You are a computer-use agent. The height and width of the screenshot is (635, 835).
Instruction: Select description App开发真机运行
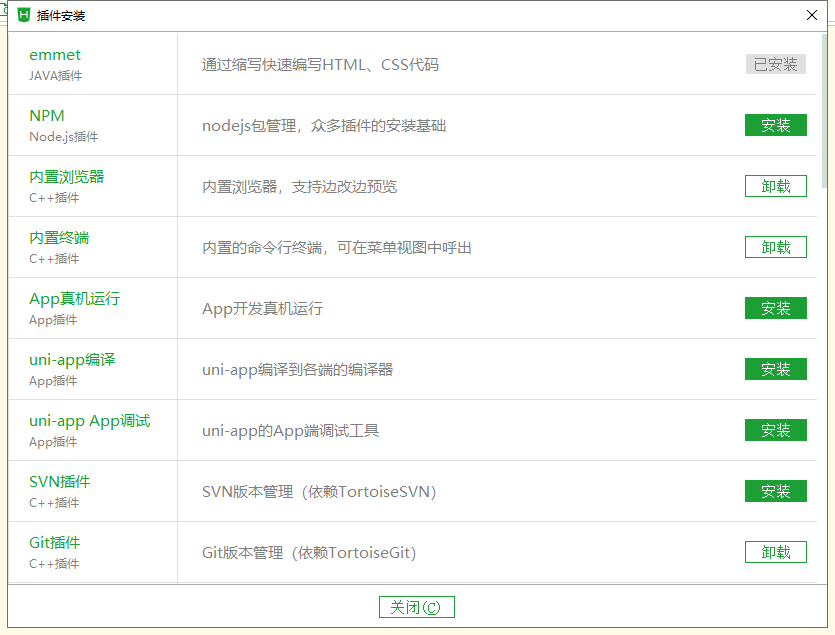(x=263, y=308)
